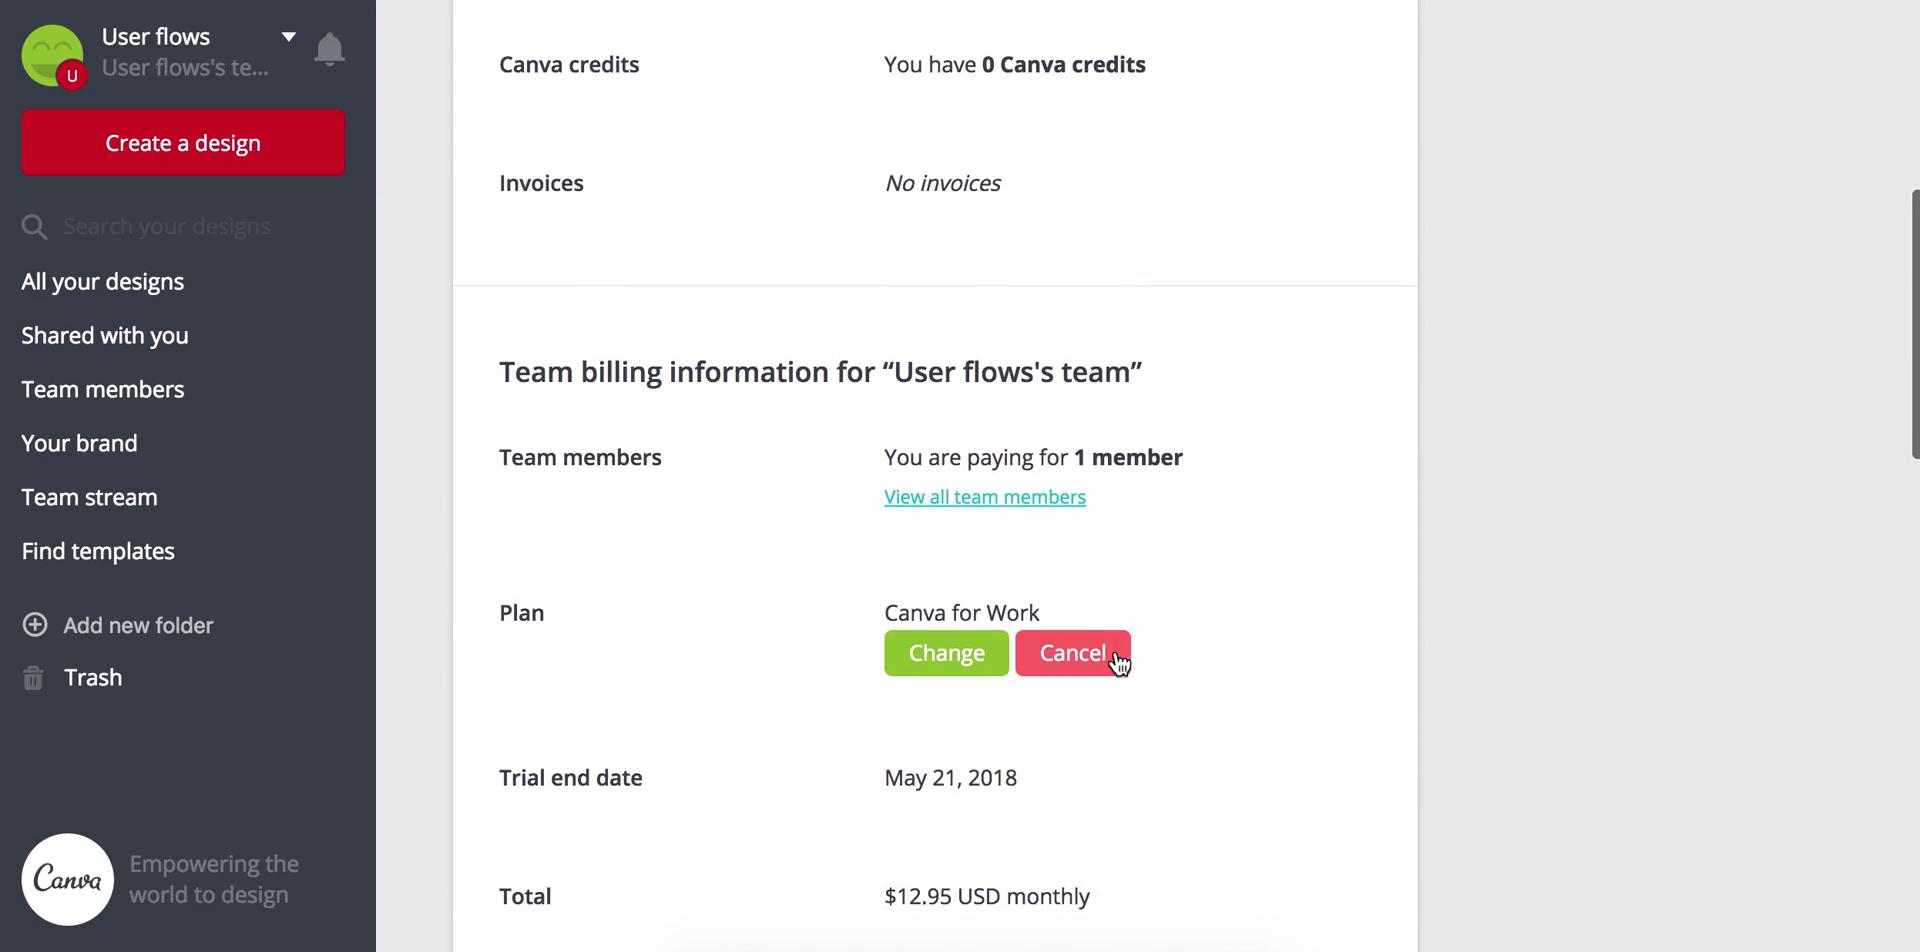Click the user avatar in the sidebar

click(x=53, y=56)
